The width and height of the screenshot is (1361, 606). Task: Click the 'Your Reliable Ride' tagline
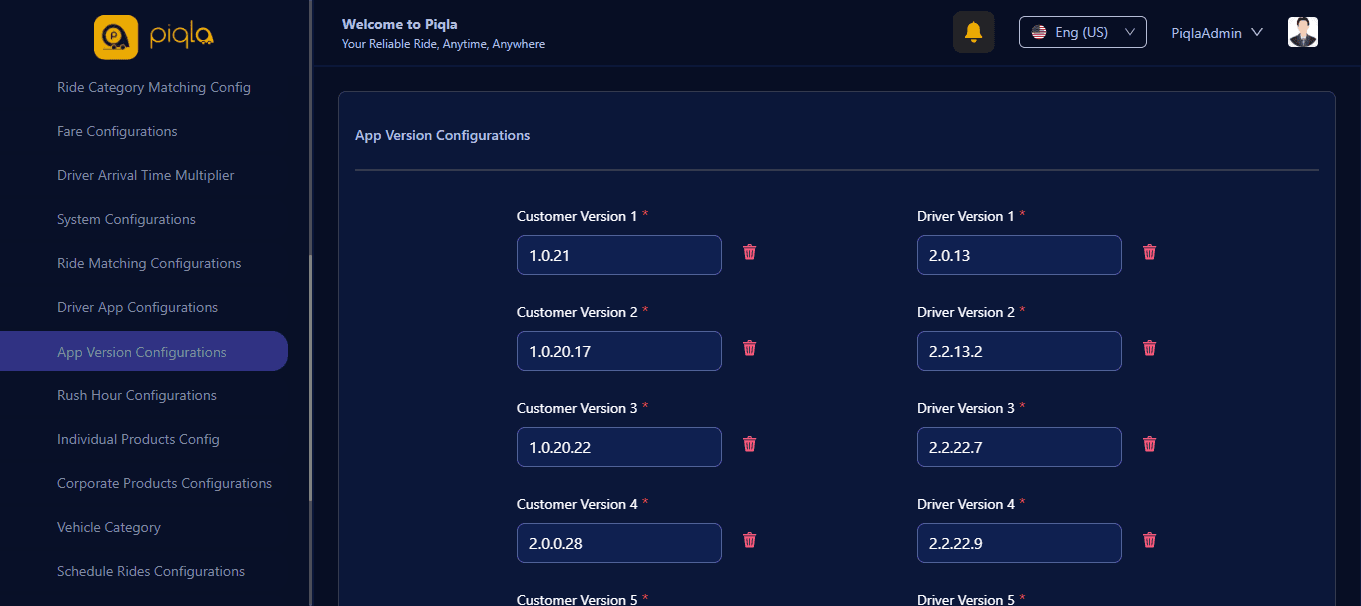443,44
